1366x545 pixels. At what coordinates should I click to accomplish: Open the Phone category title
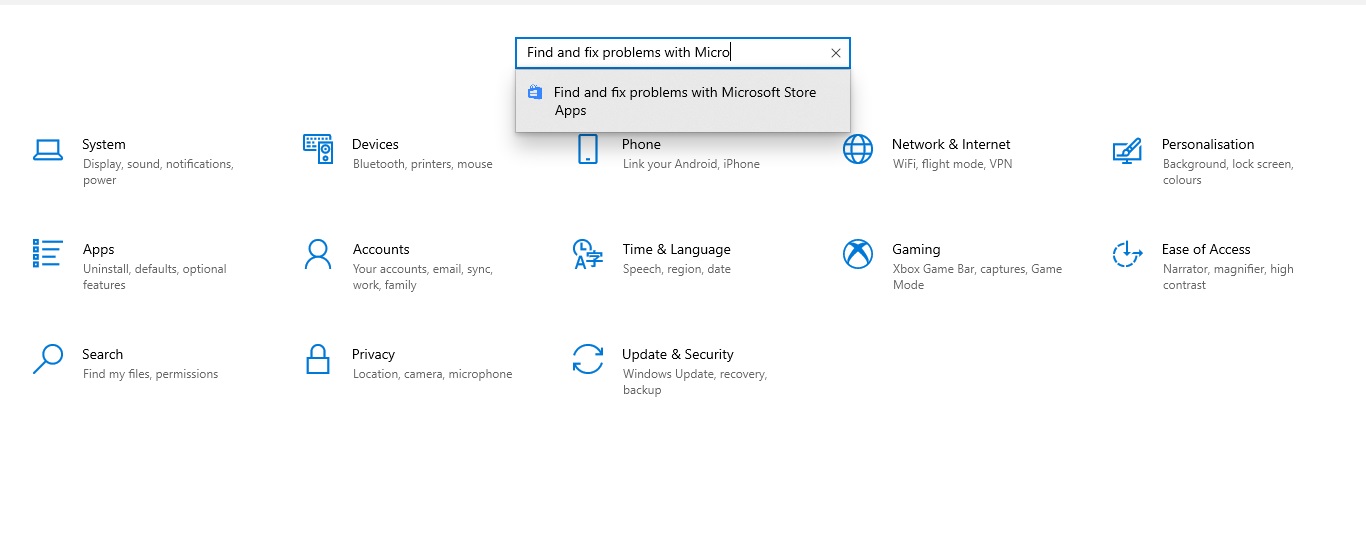641,144
